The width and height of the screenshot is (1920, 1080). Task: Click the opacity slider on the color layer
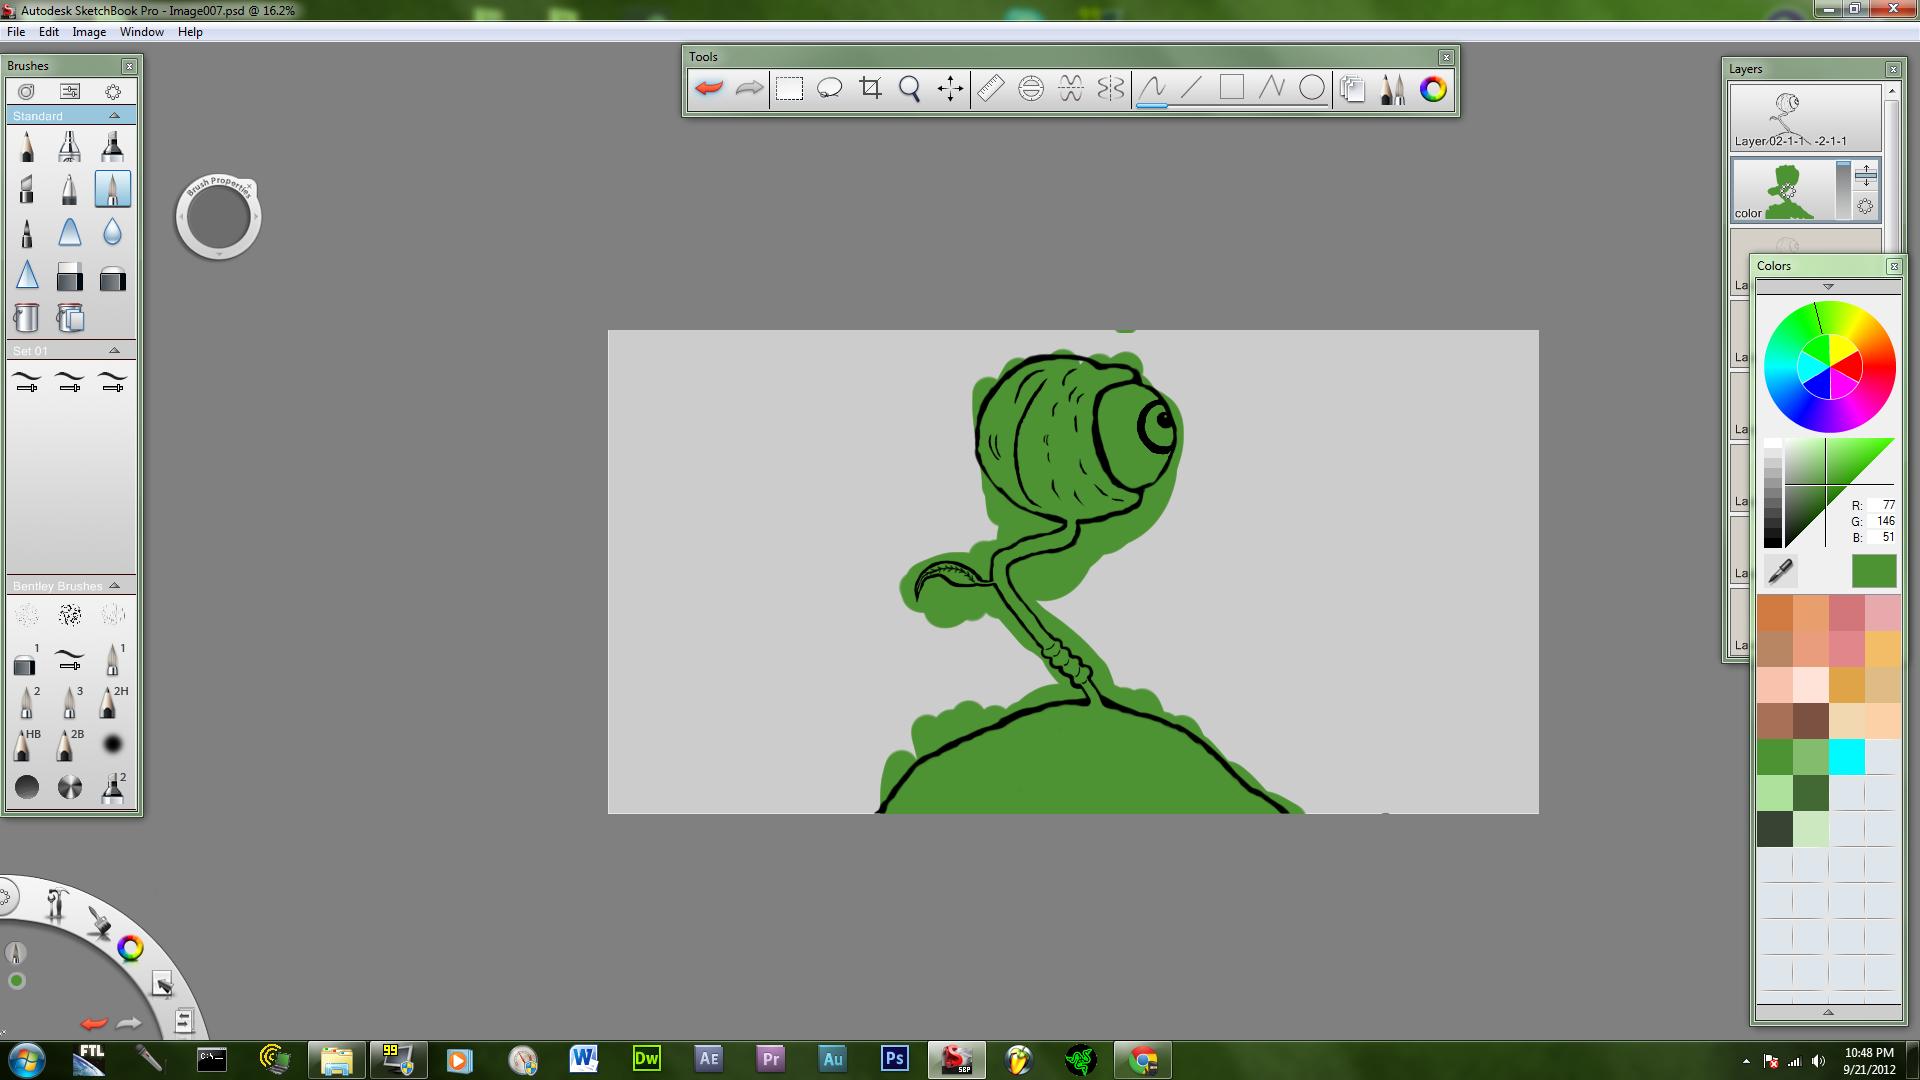tap(1844, 189)
